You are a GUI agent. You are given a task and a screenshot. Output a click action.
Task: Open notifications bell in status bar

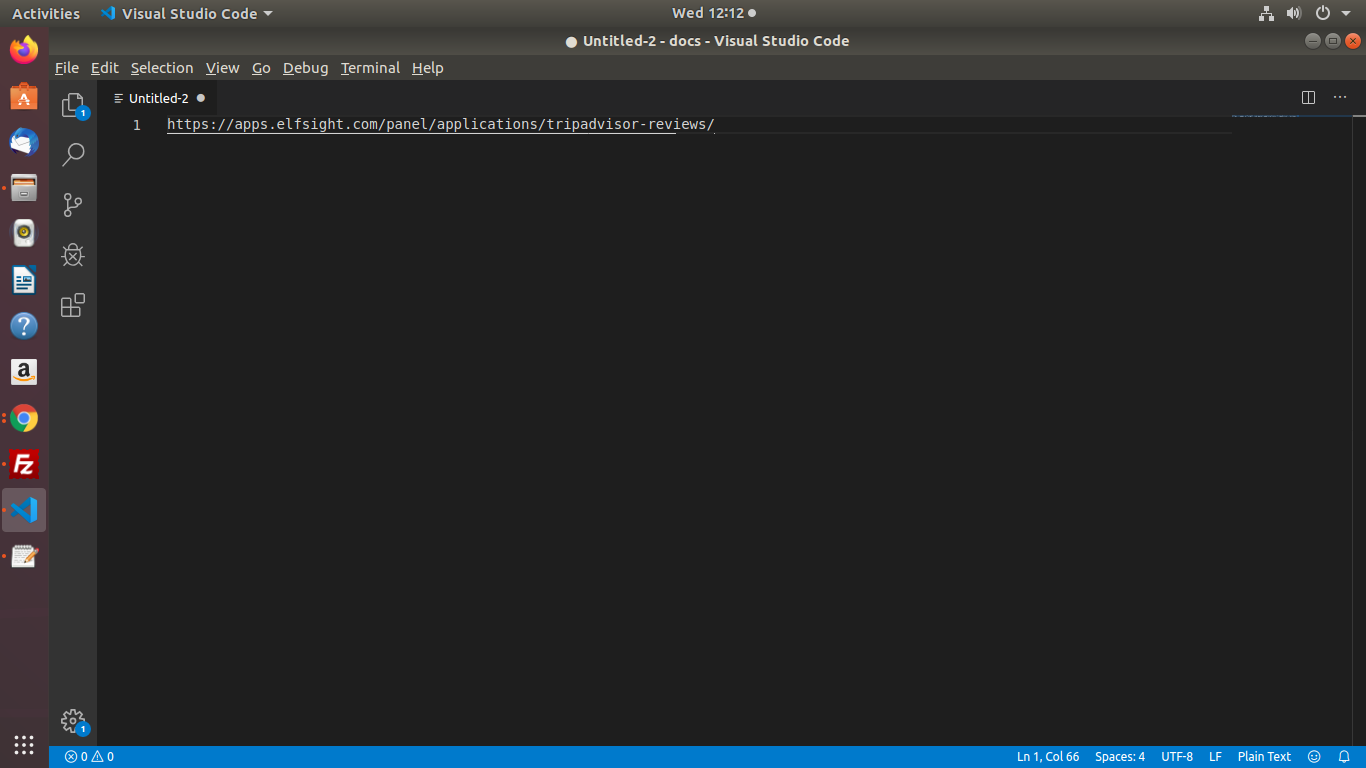[1344, 757]
